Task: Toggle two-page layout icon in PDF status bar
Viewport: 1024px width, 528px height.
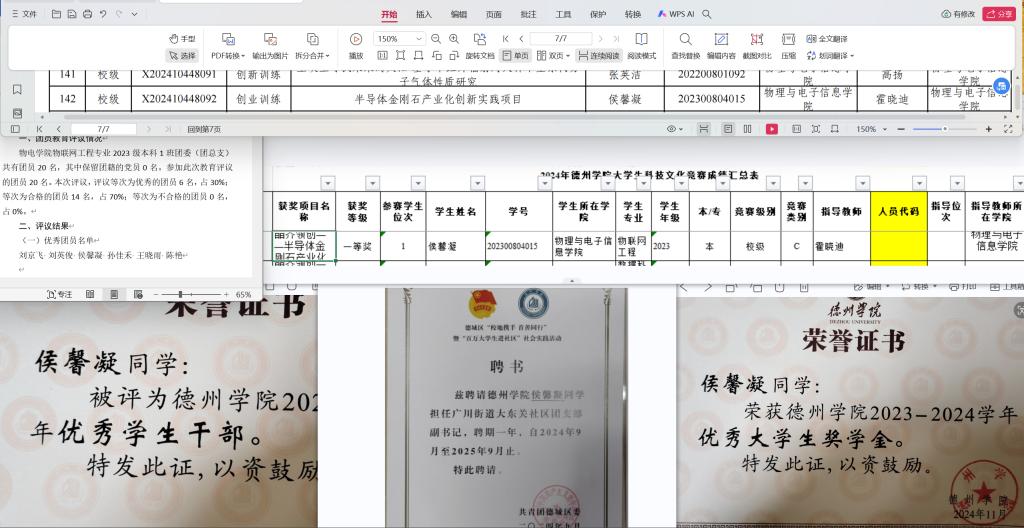Action: 748,129
